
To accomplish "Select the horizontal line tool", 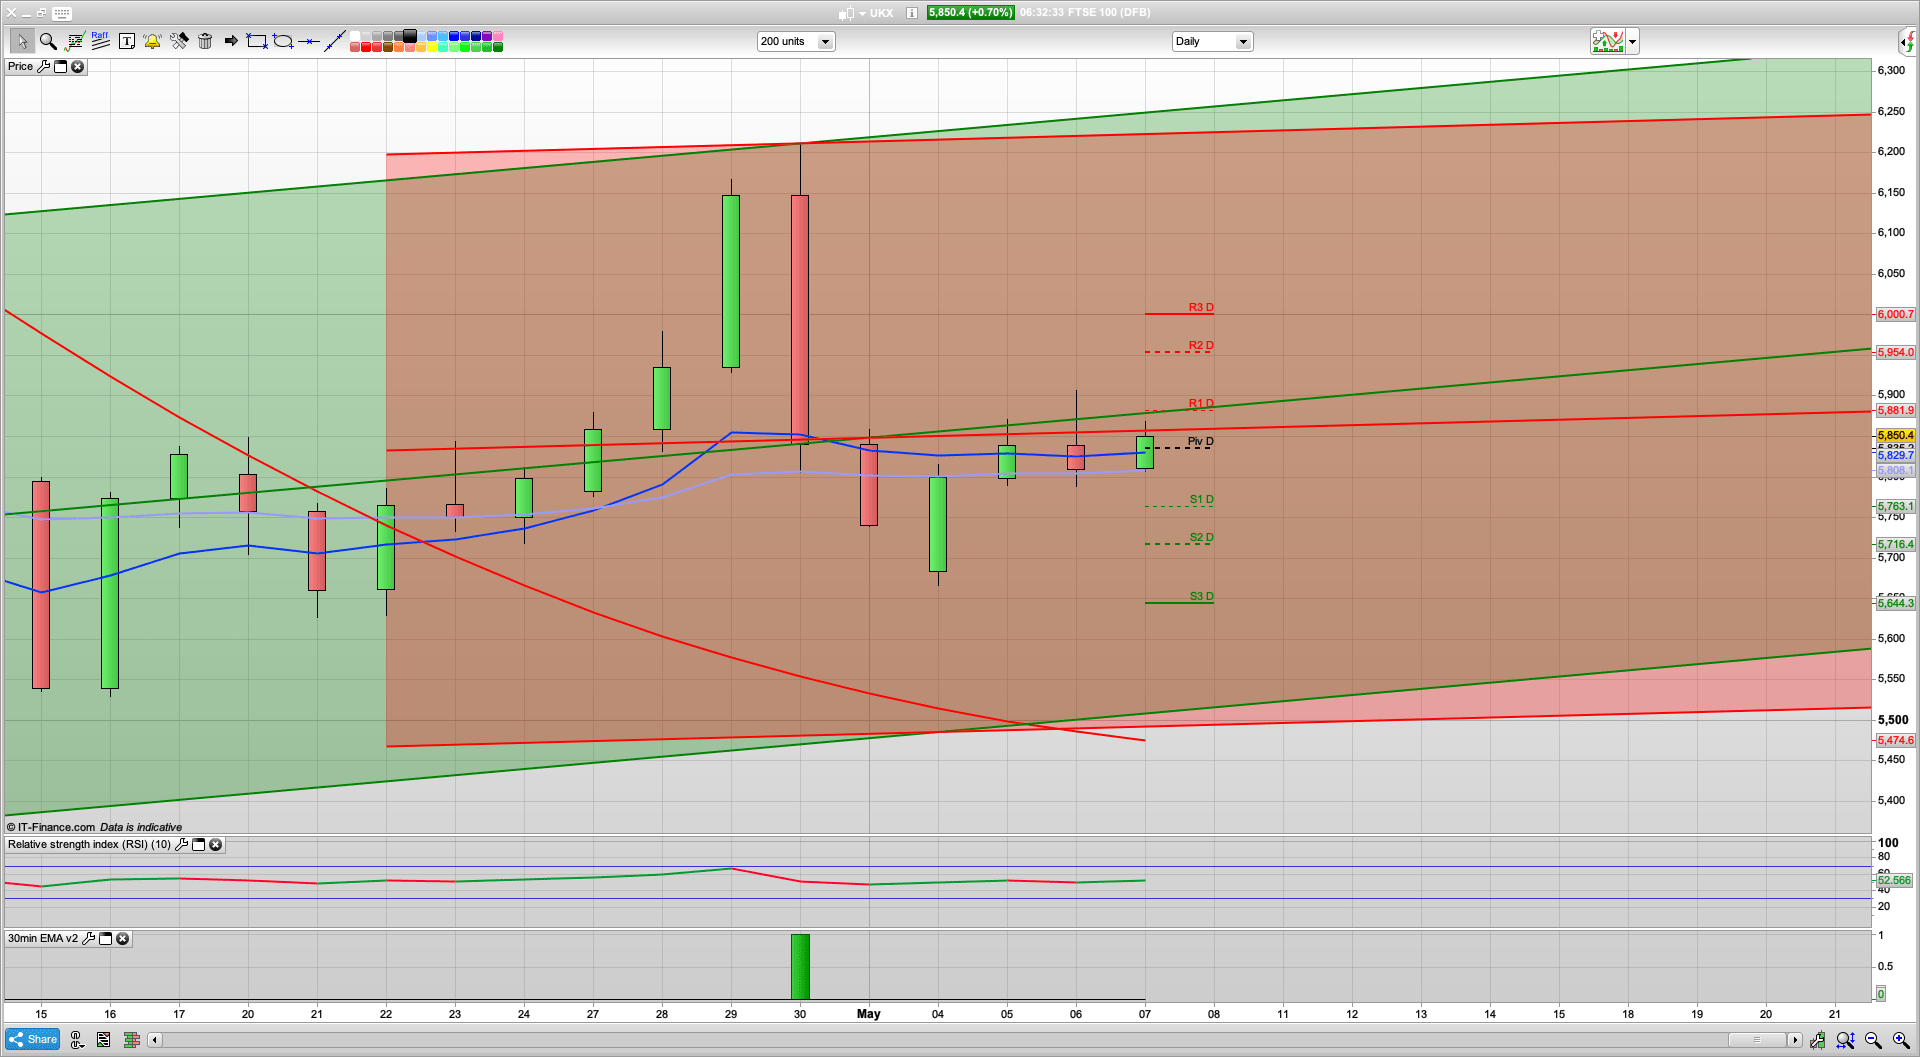I will click(x=309, y=41).
